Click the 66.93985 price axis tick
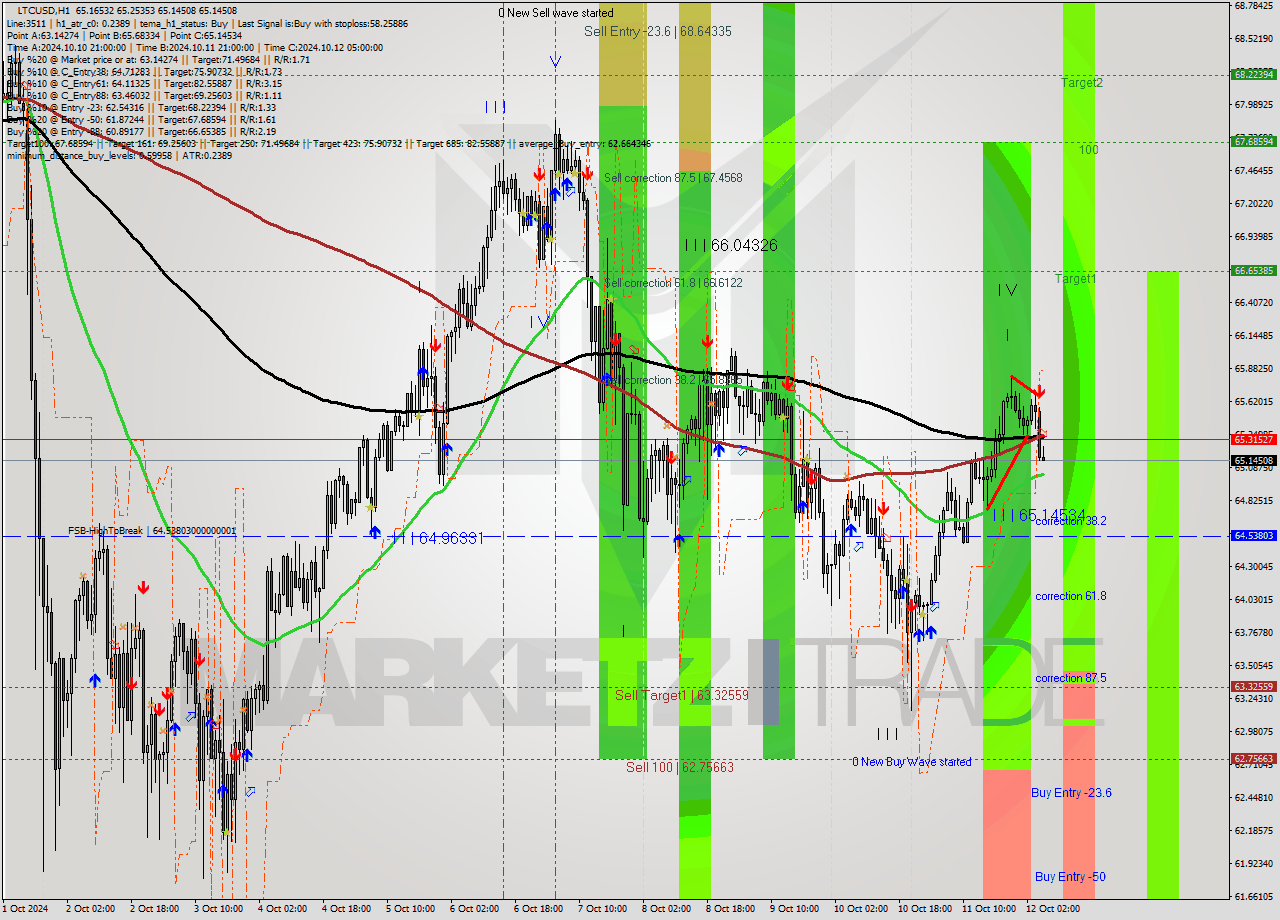 click(1254, 237)
